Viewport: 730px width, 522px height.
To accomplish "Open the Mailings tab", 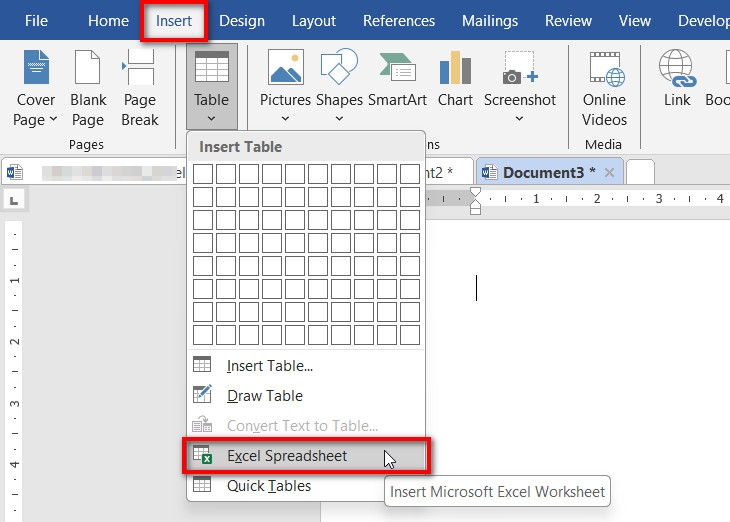I will [490, 21].
